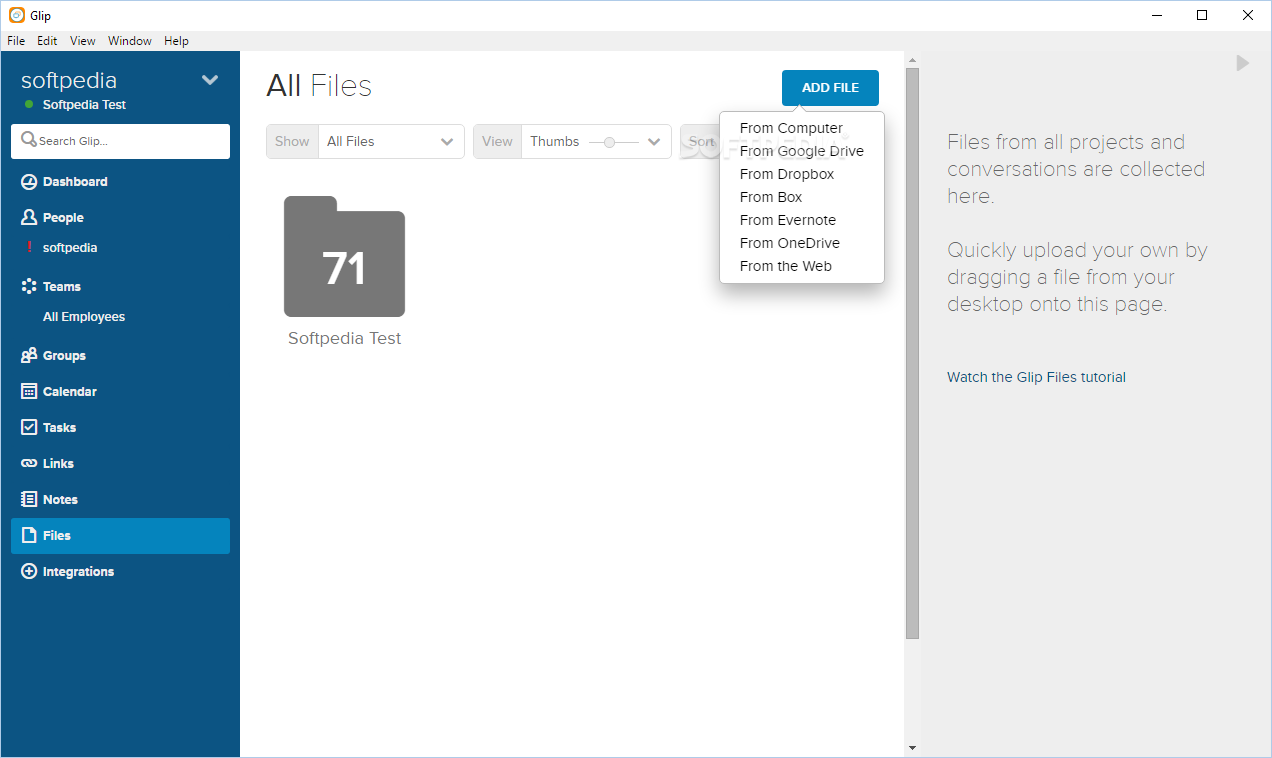Viewport: 1272px width, 758px height.
Task: Open the File menu
Action: click(16, 41)
